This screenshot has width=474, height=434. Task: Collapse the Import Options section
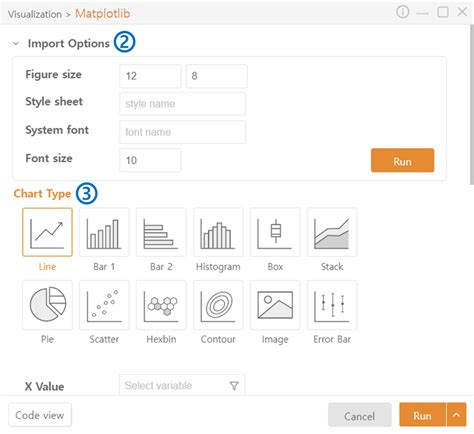coord(16,43)
